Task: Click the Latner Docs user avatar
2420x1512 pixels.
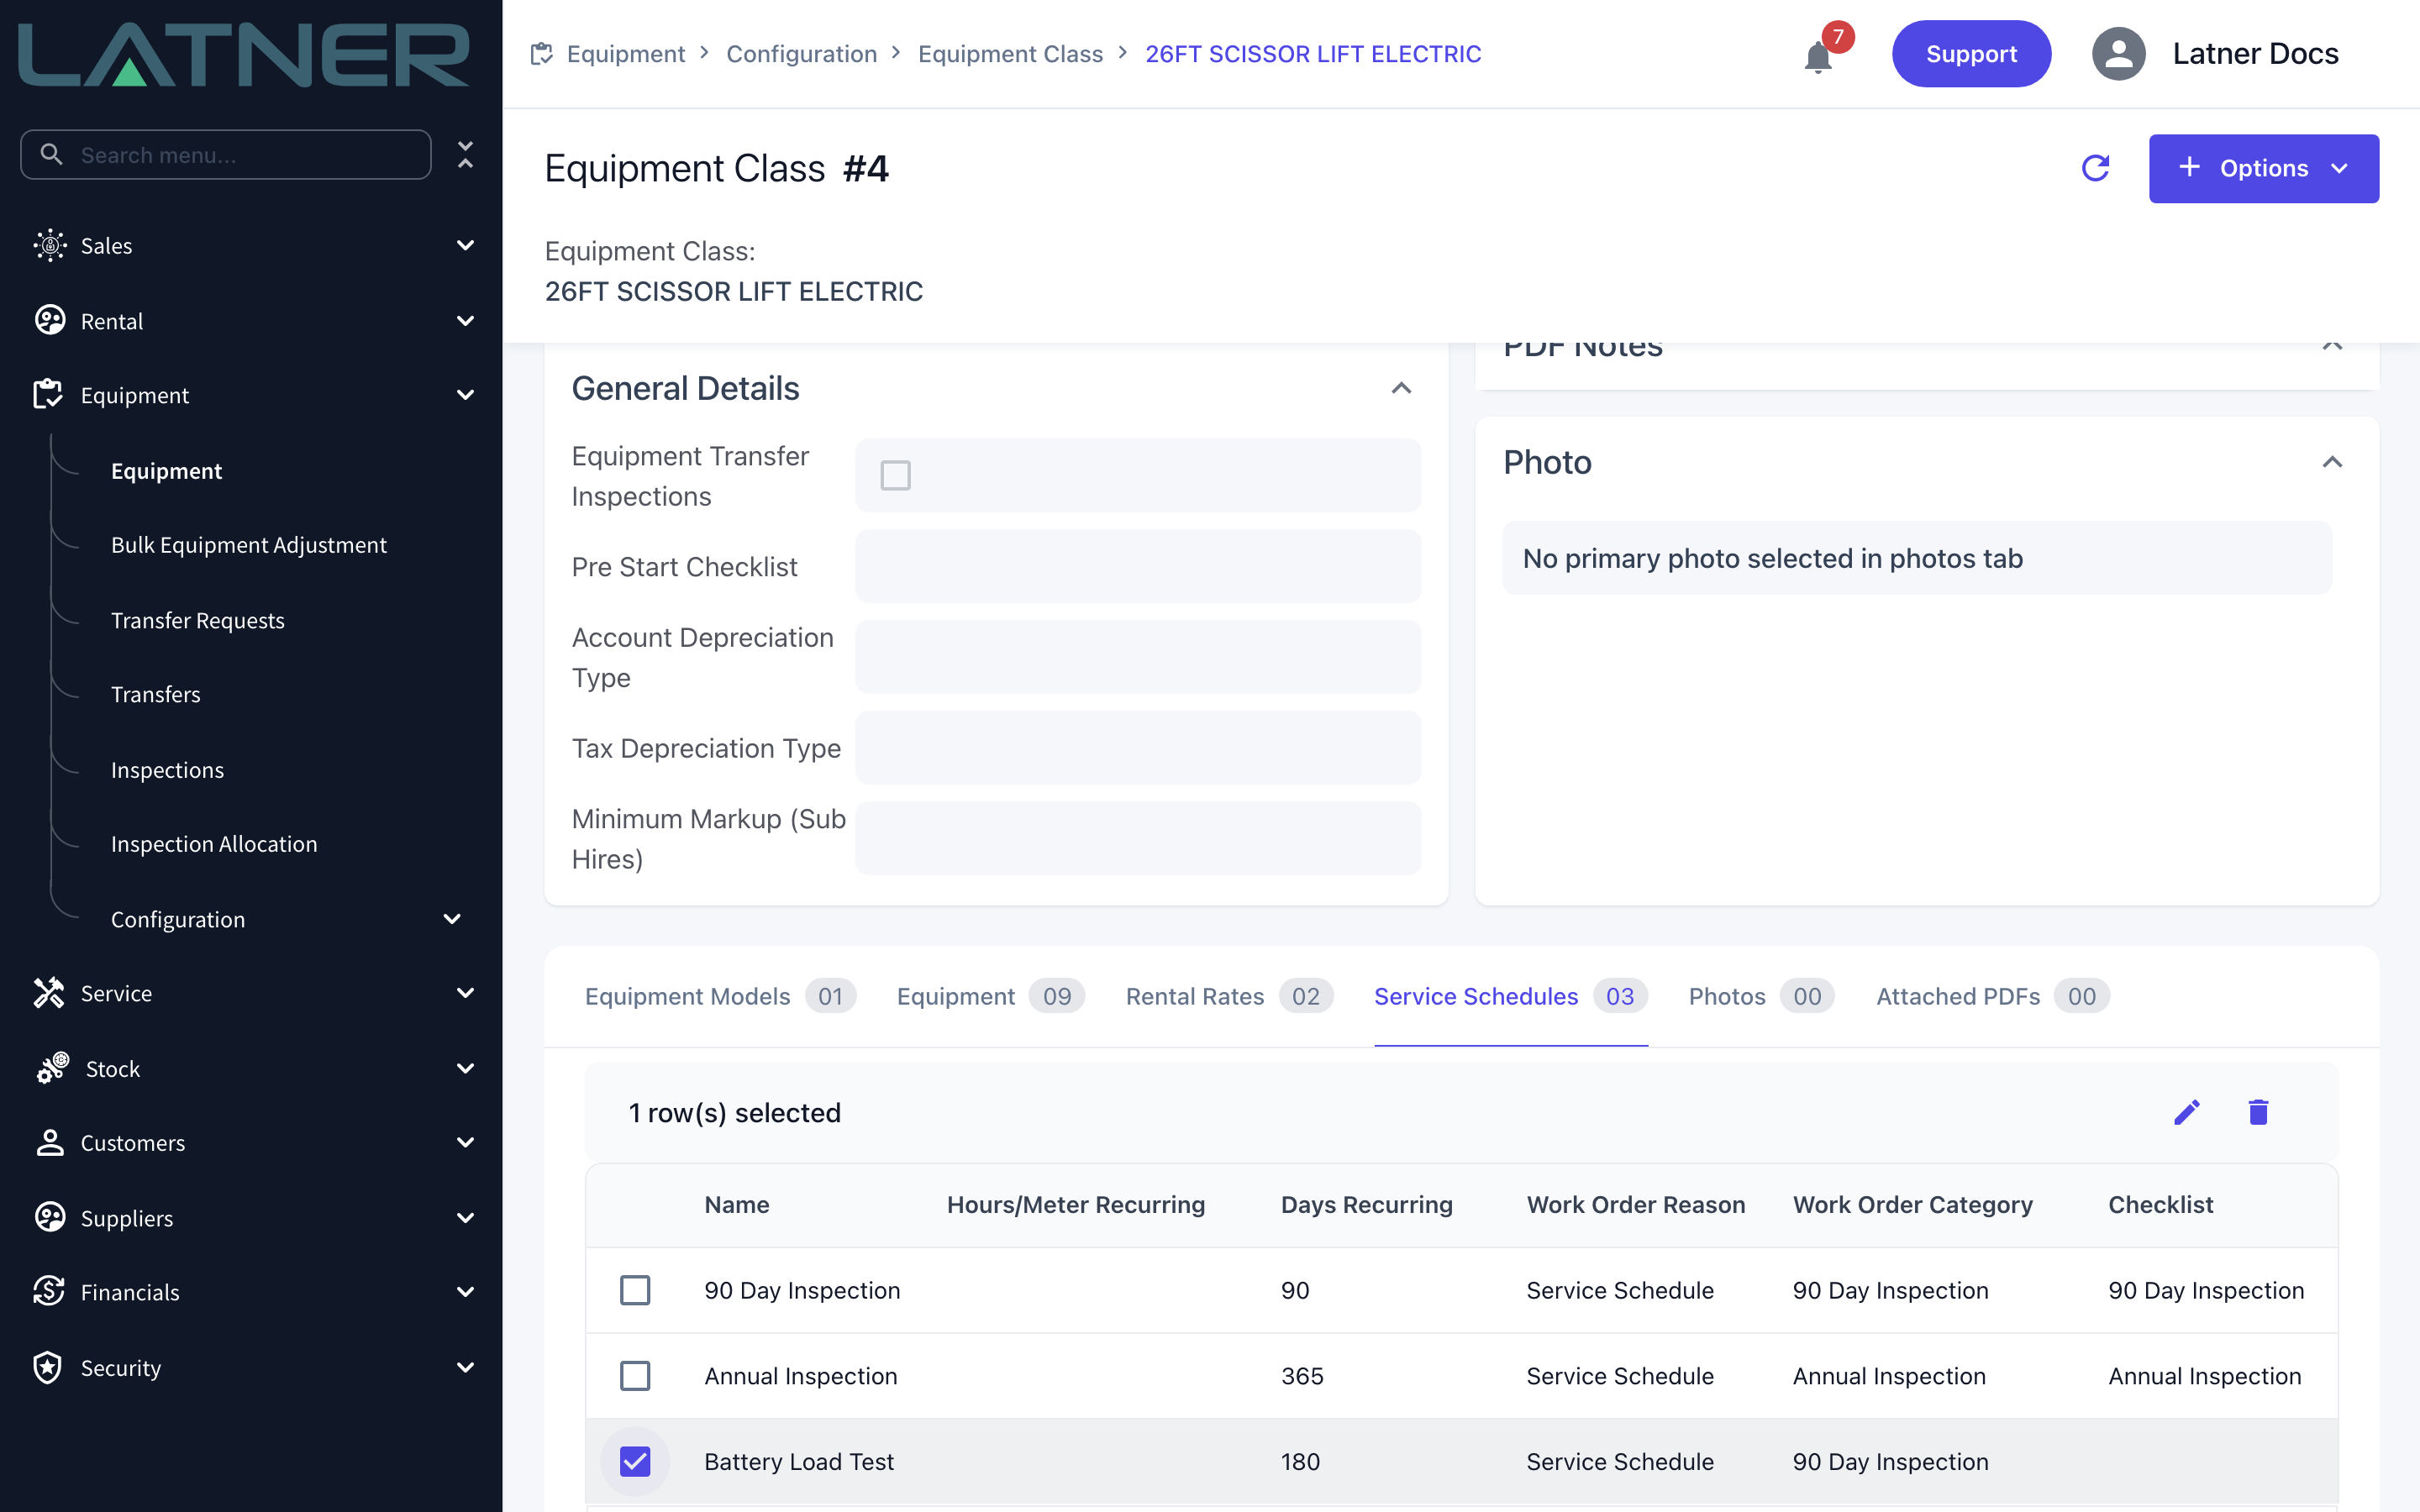Action: 2118,54
